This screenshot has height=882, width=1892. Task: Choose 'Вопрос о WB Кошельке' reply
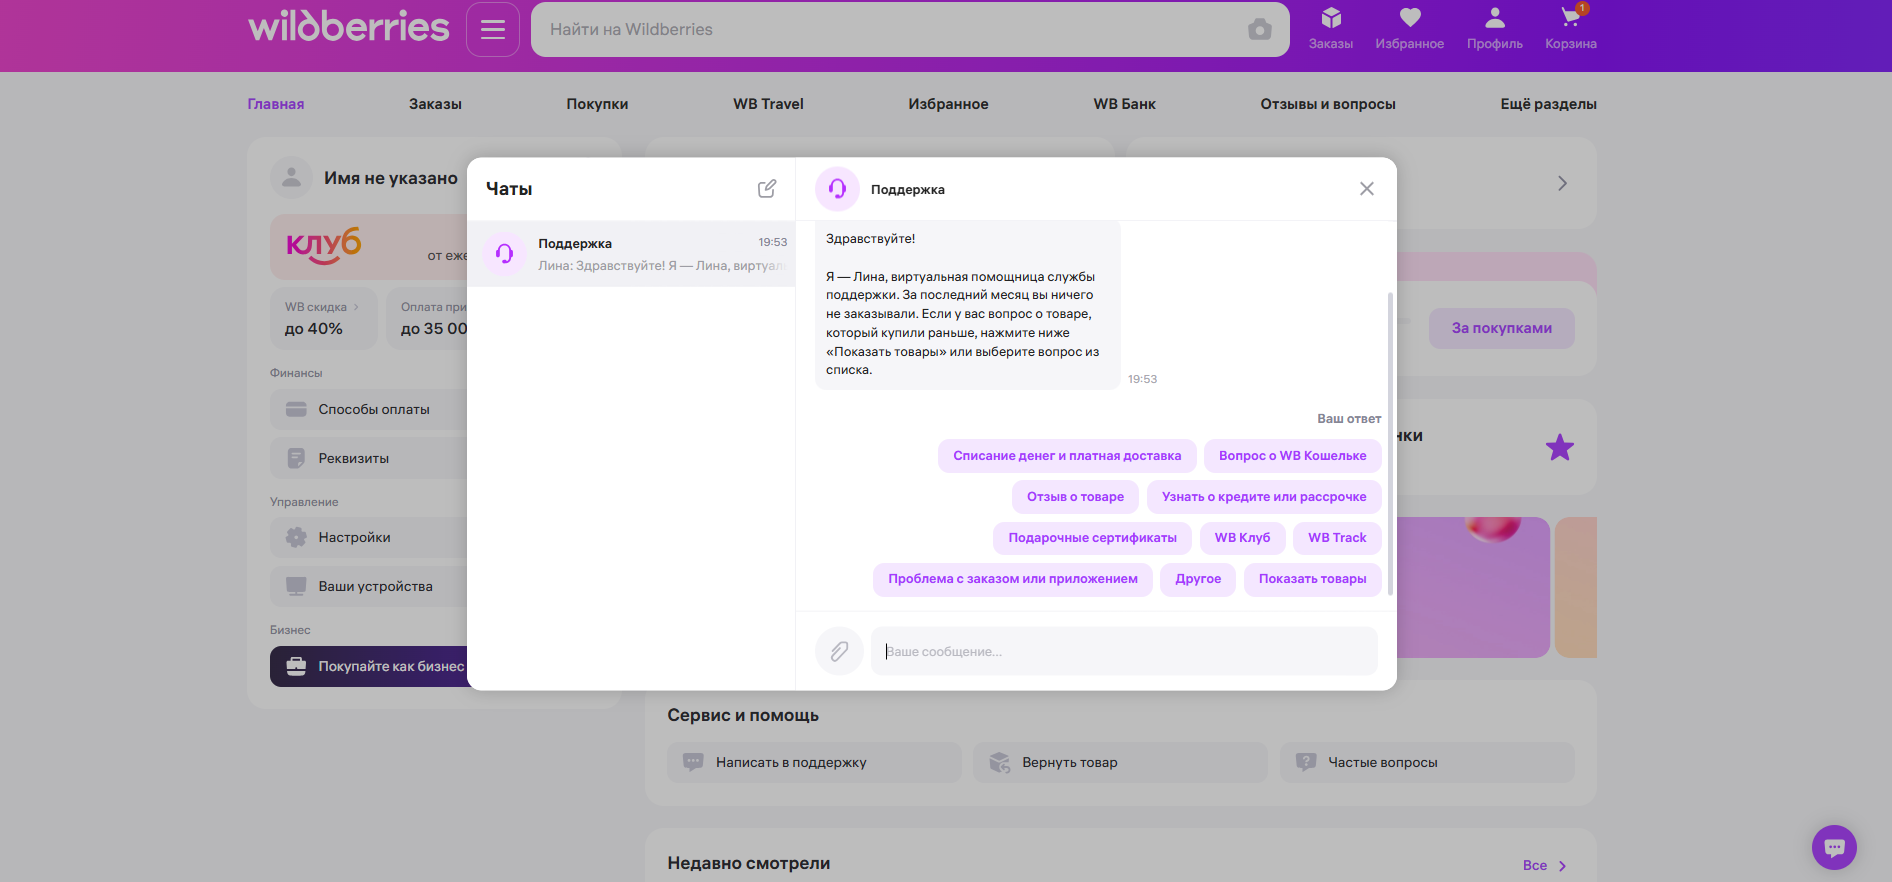1292,456
